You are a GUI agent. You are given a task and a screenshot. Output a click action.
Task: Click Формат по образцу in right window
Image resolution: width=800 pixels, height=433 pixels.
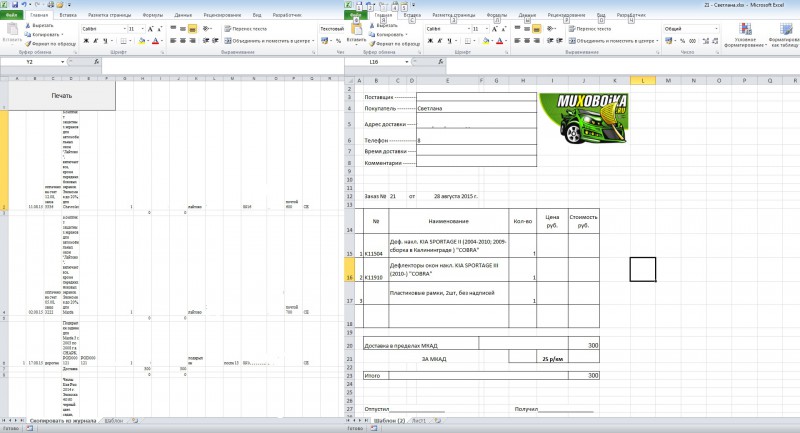point(394,44)
